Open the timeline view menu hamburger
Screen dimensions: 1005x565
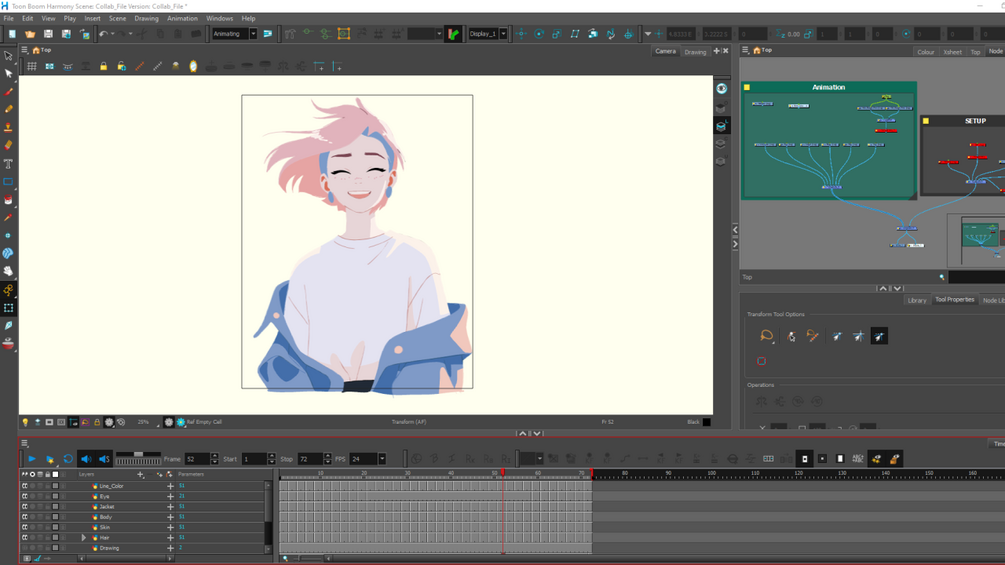tap(24, 443)
